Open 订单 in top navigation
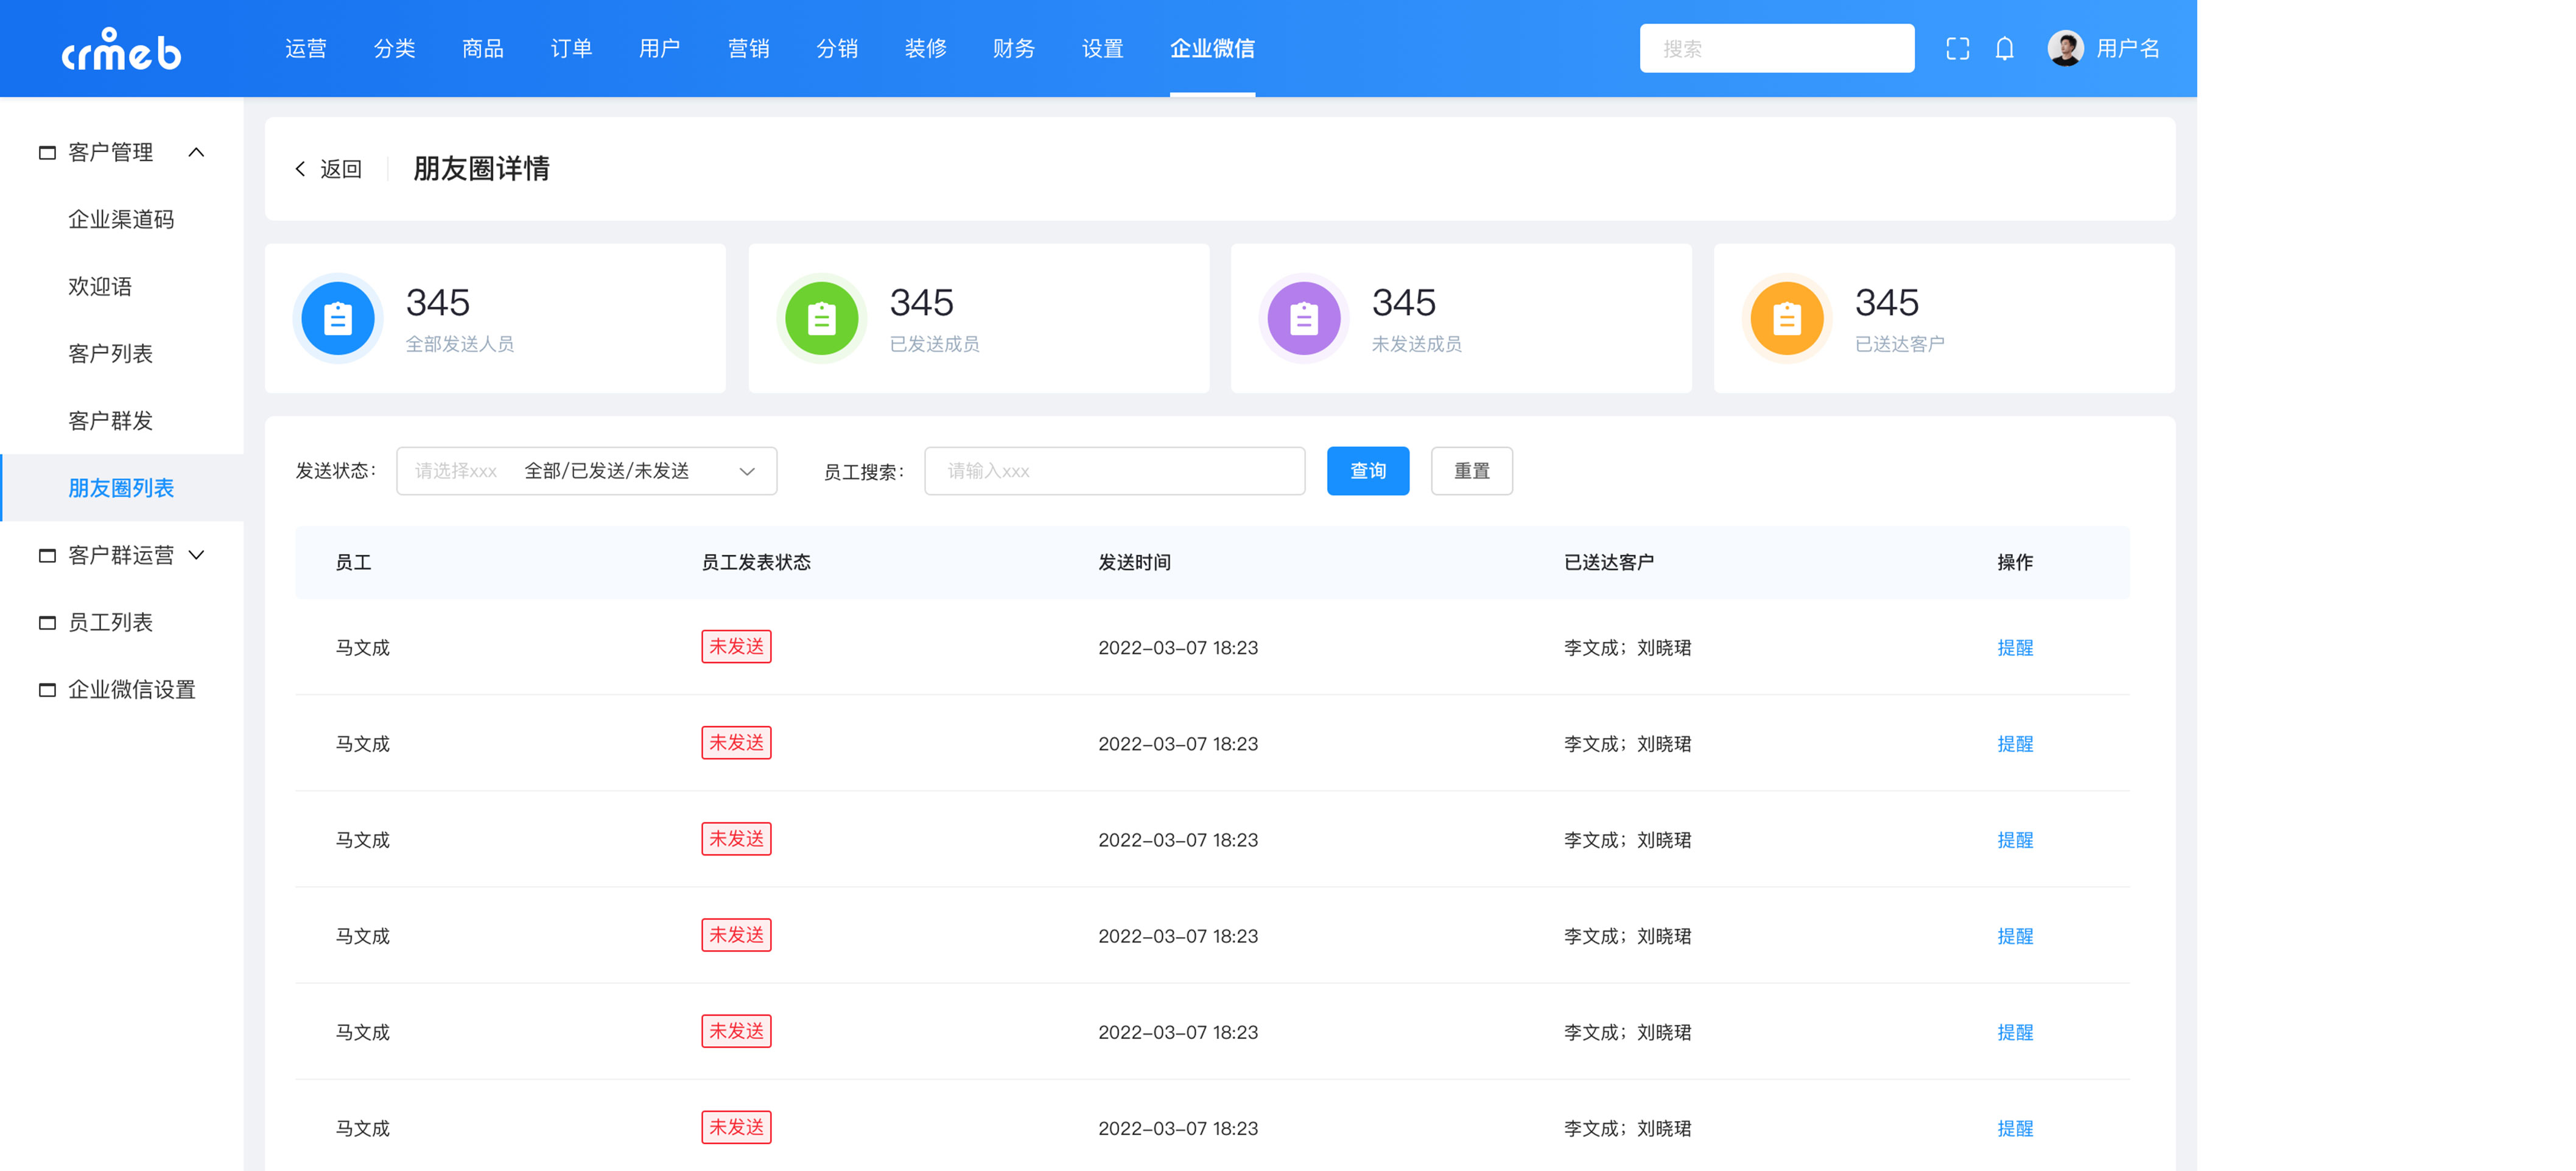The height and width of the screenshot is (1171, 2576). click(x=571, y=48)
